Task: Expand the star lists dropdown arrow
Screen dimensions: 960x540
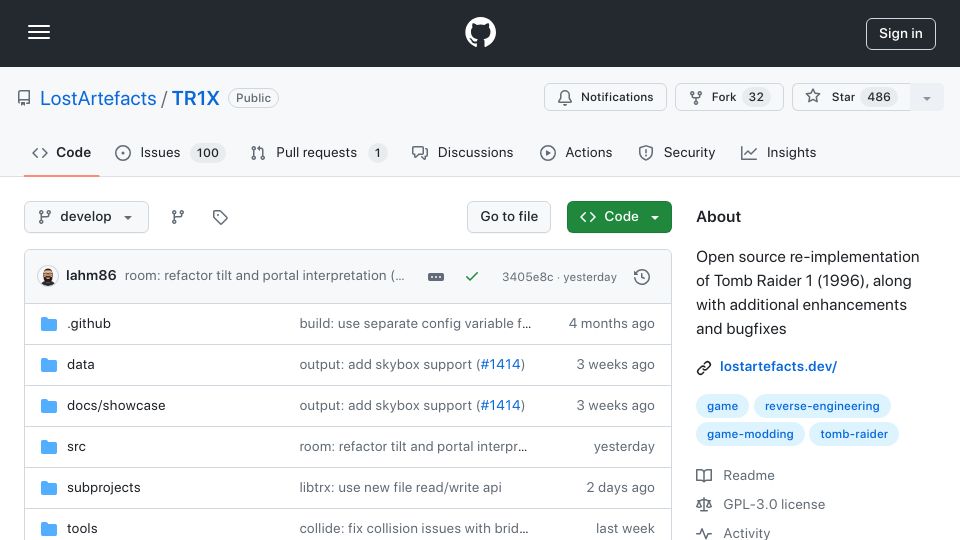Action: tap(926, 98)
